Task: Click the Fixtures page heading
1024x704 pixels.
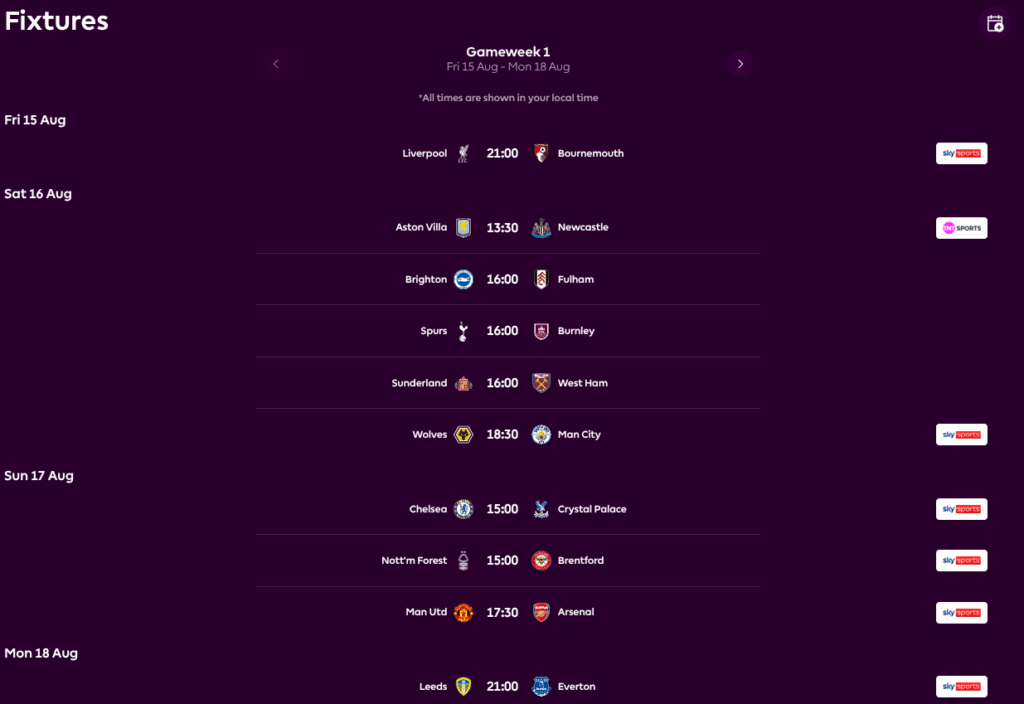Action: [x=56, y=20]
